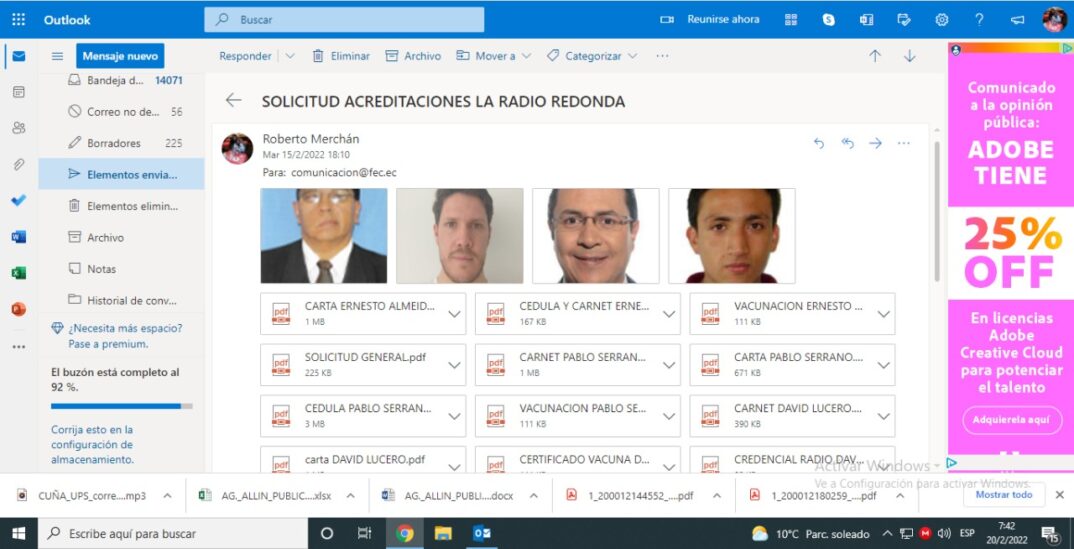
Task: Open the Calendar icon in left rail
Action: pyautogui.click(x=18, y=92)
